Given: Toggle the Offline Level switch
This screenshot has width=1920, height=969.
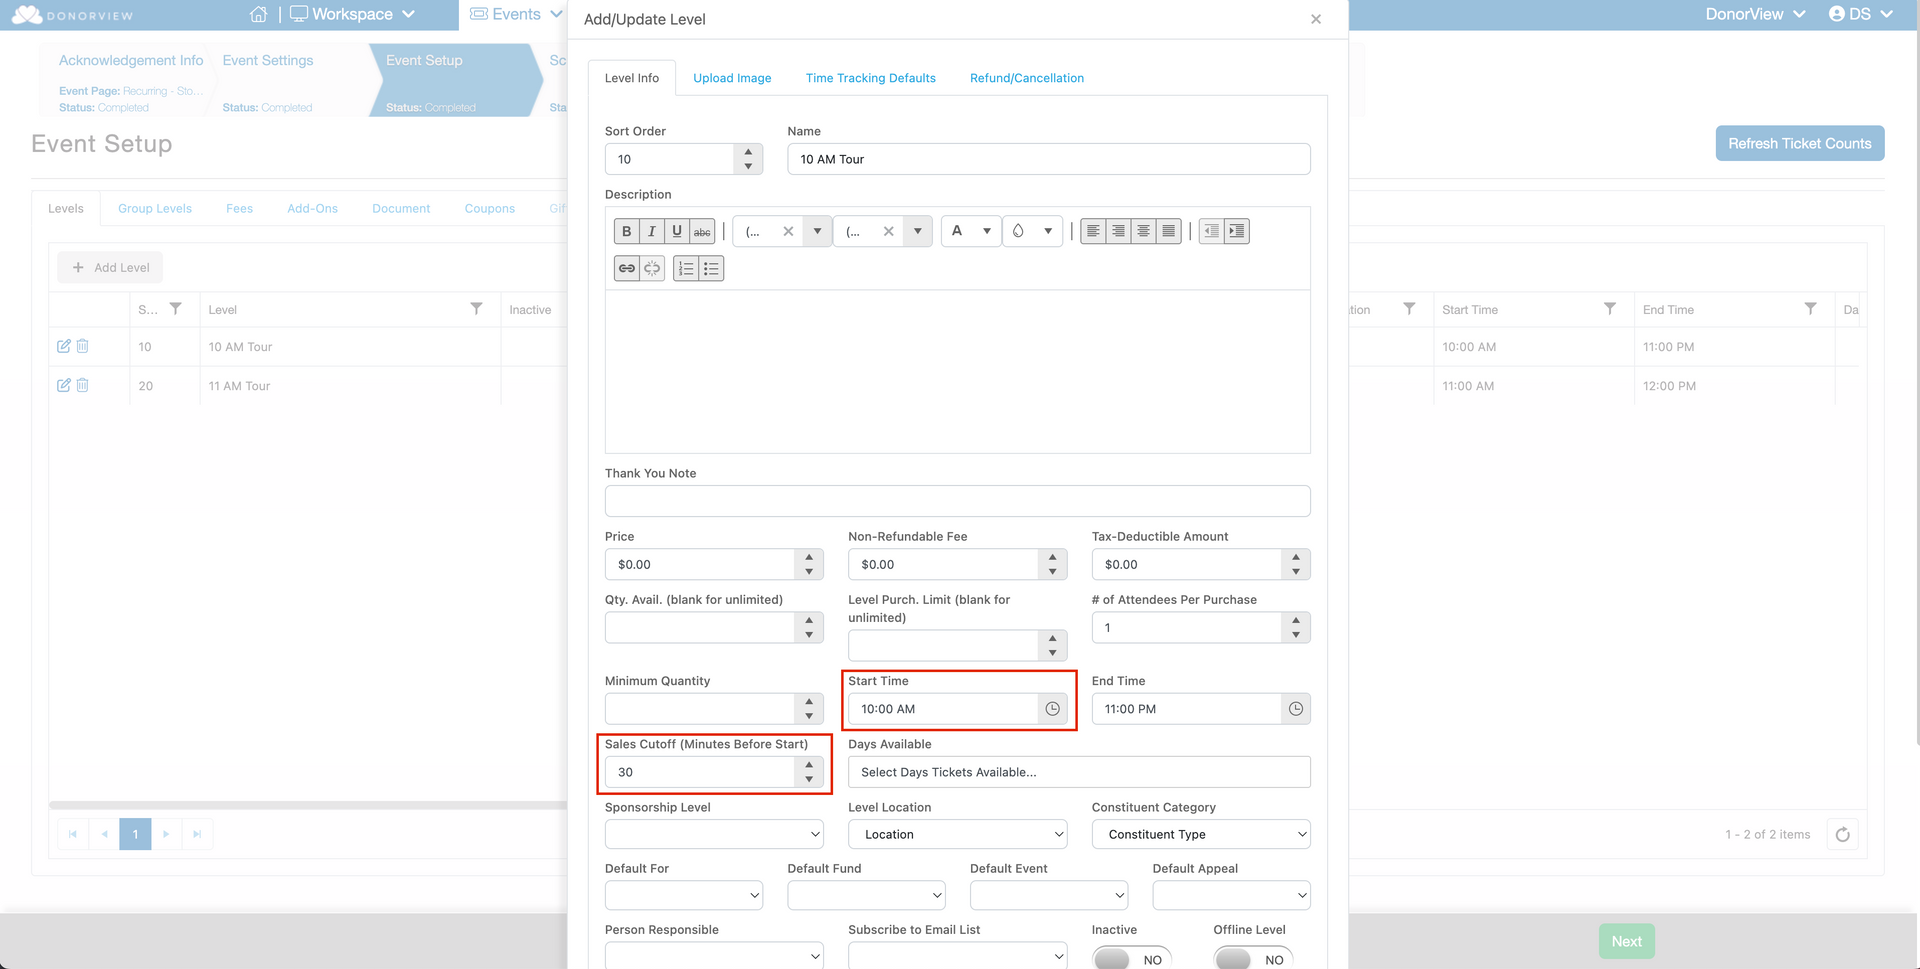Looking at the screenshot, I should tap(1253, 959).
